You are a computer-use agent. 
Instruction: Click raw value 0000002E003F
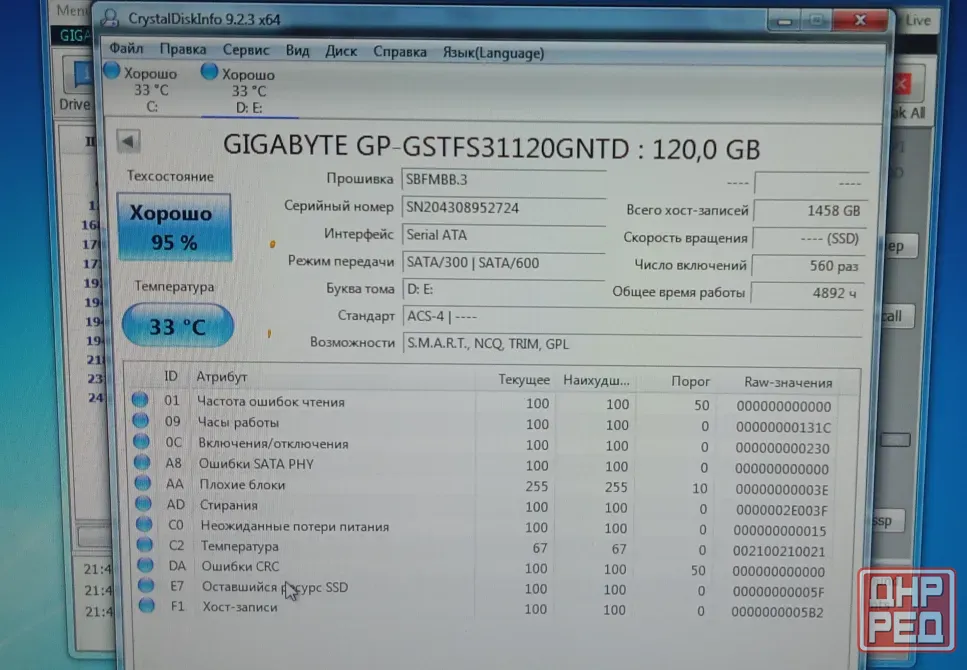coord(781,511)
